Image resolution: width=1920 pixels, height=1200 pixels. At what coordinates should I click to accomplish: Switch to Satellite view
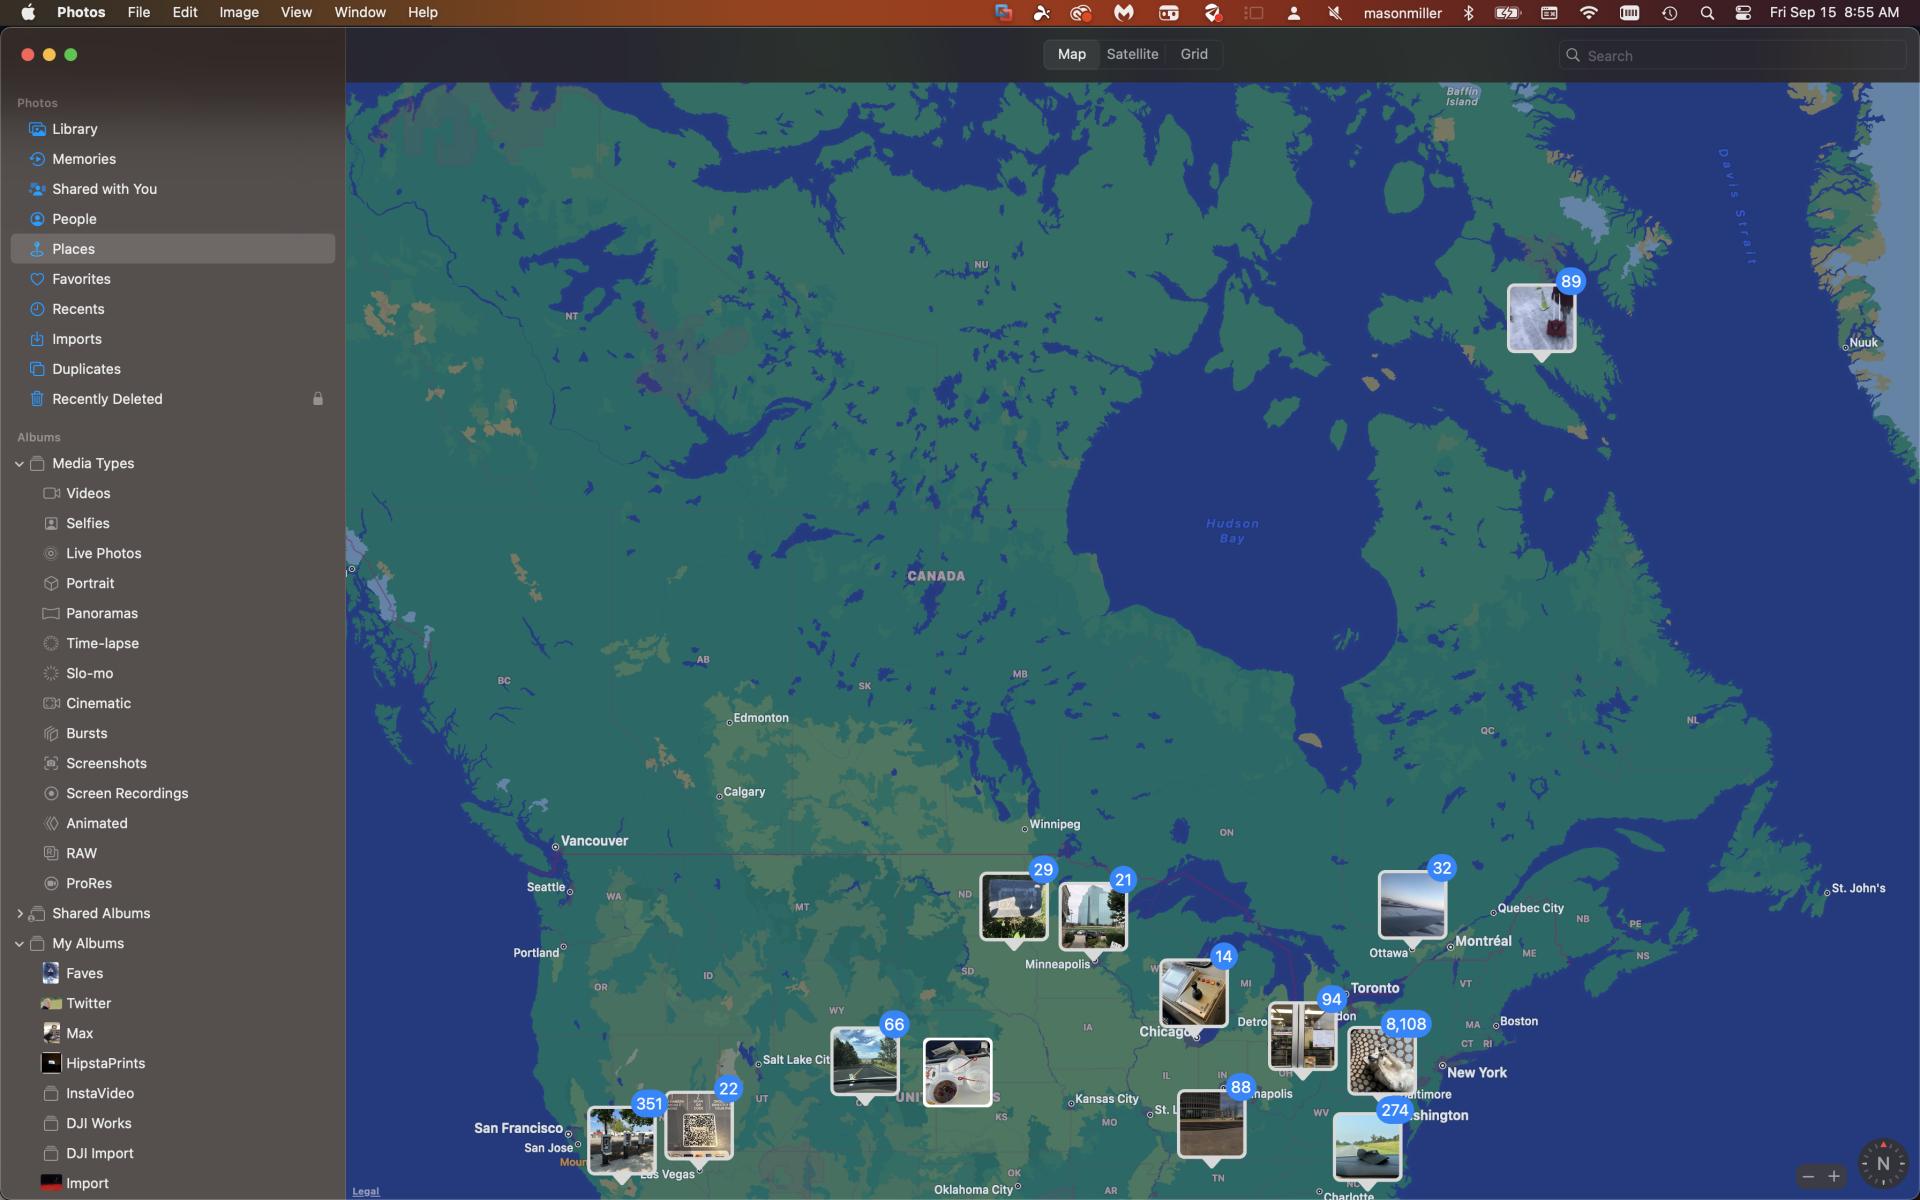tap(1132, 54)
